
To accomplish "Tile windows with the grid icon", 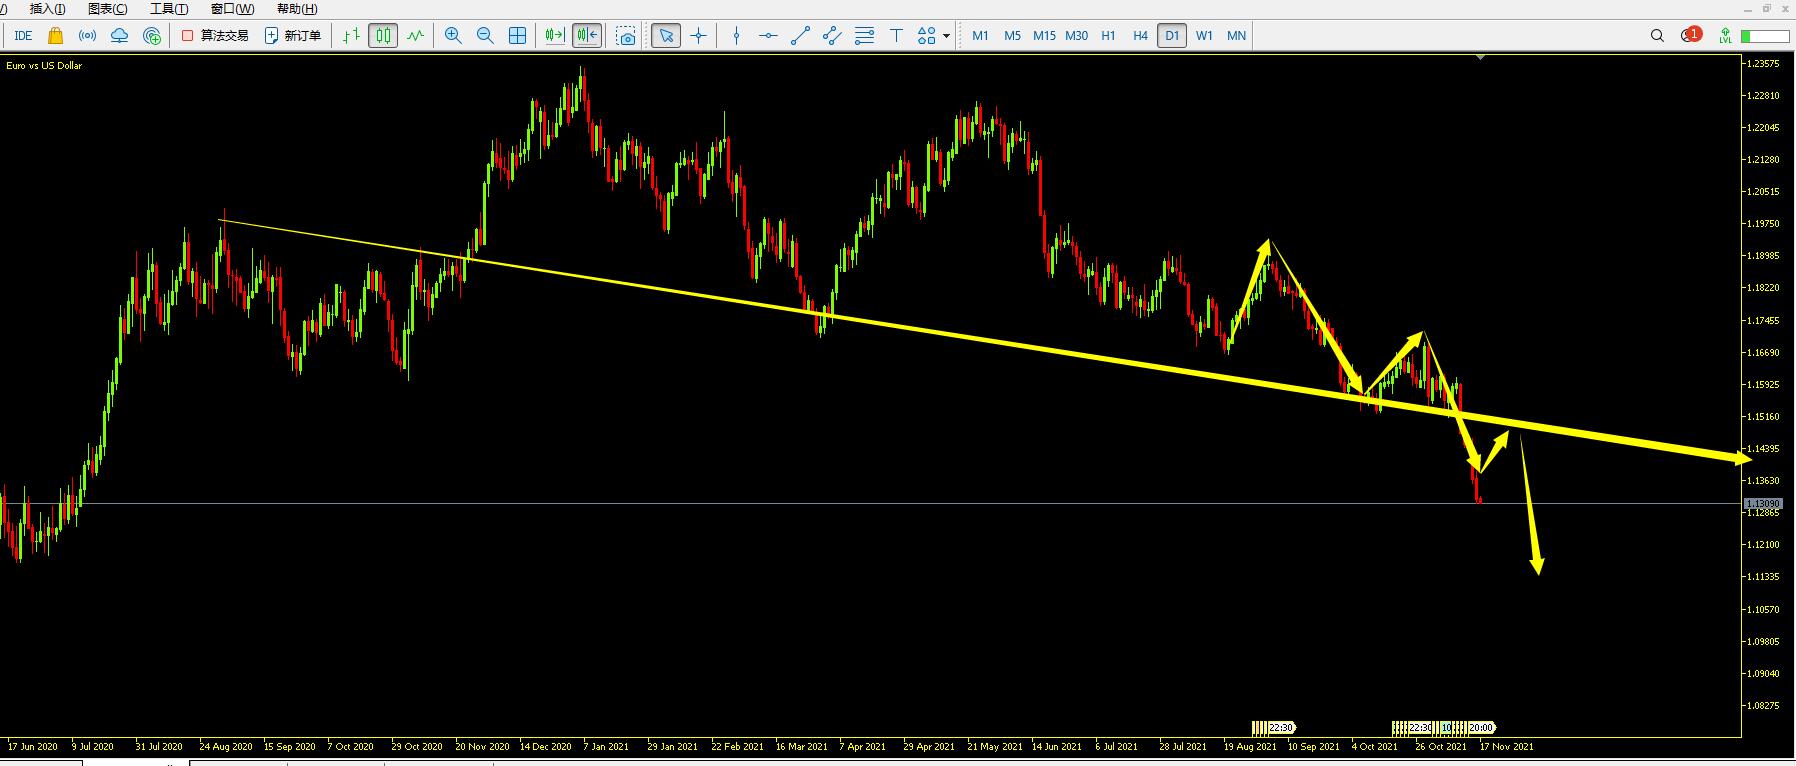I will click(517, 36).
